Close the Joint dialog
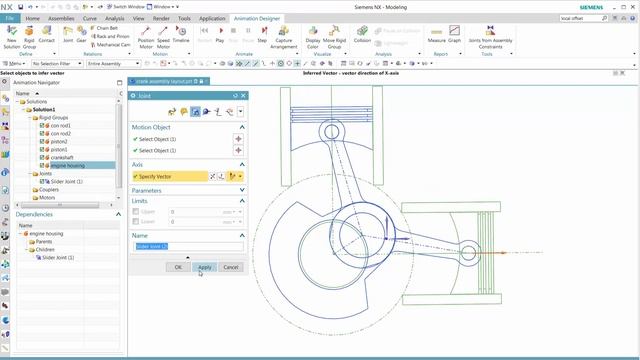640x360 pixels. click(243, 96)
